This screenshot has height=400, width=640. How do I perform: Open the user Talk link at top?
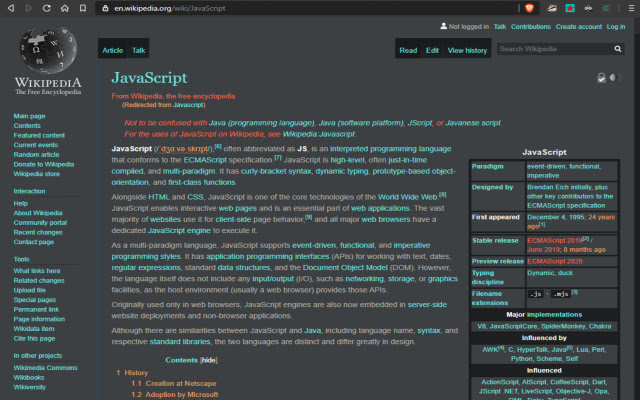pyautogui.click(x=500, y=27)
